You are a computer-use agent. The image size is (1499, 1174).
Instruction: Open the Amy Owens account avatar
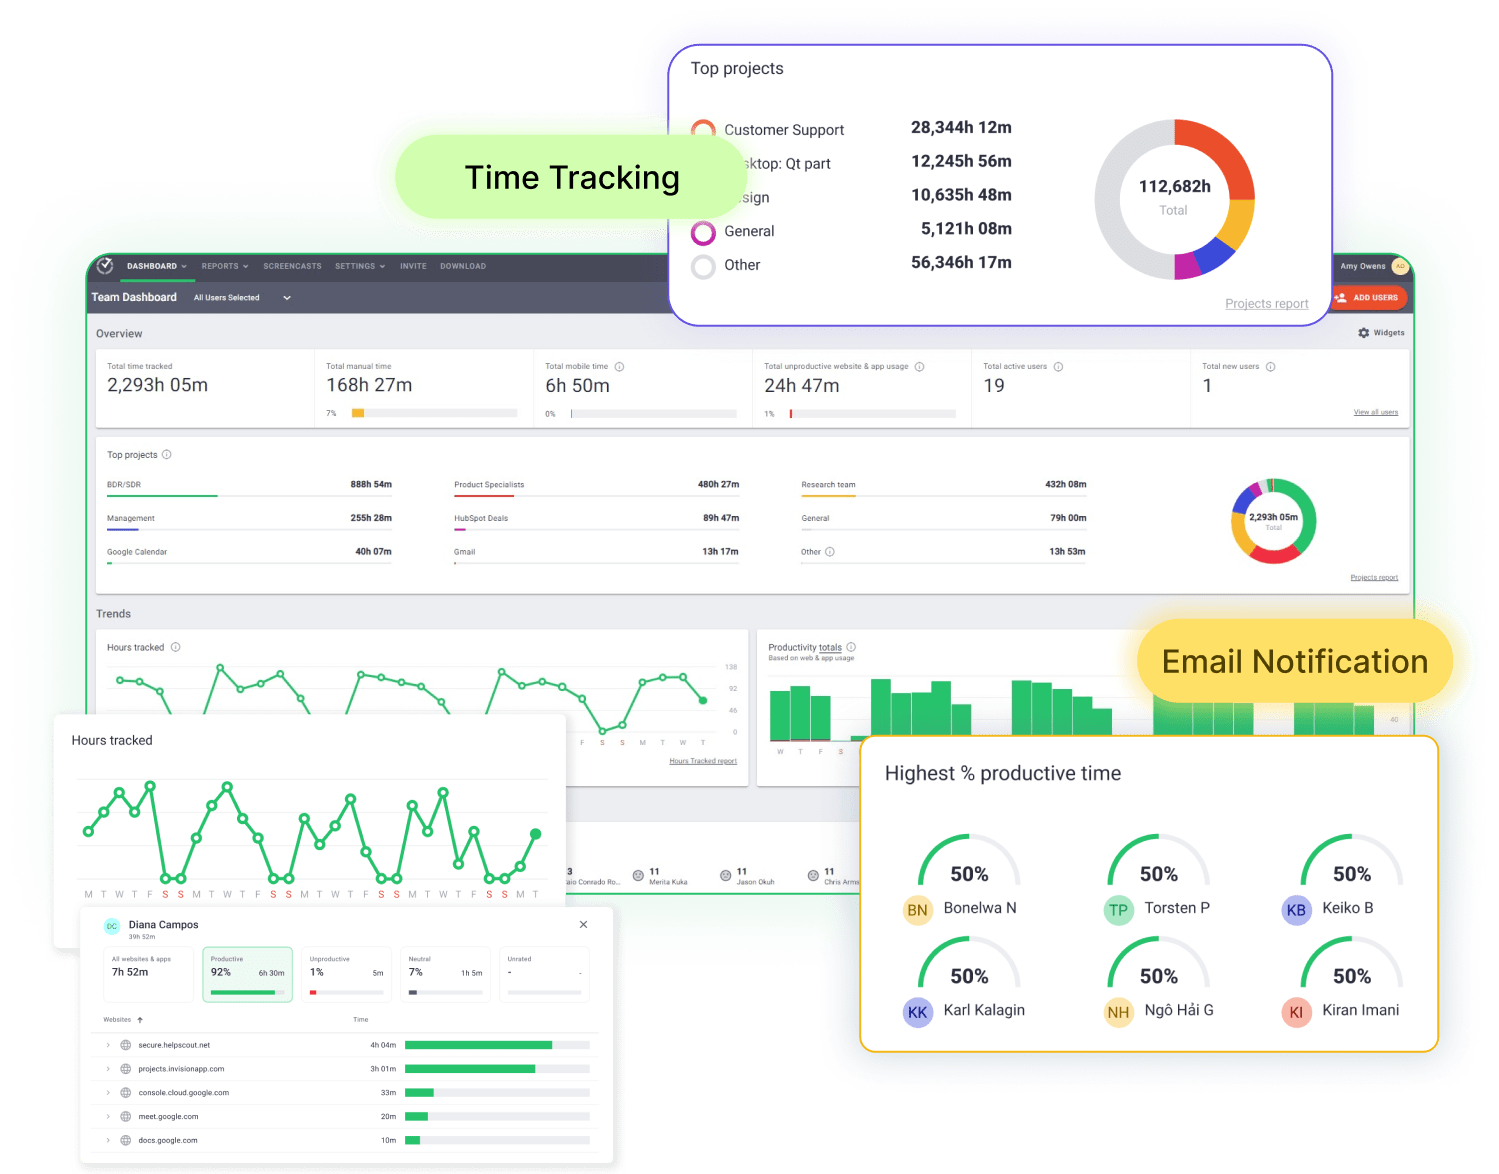tap(1400, 266)
